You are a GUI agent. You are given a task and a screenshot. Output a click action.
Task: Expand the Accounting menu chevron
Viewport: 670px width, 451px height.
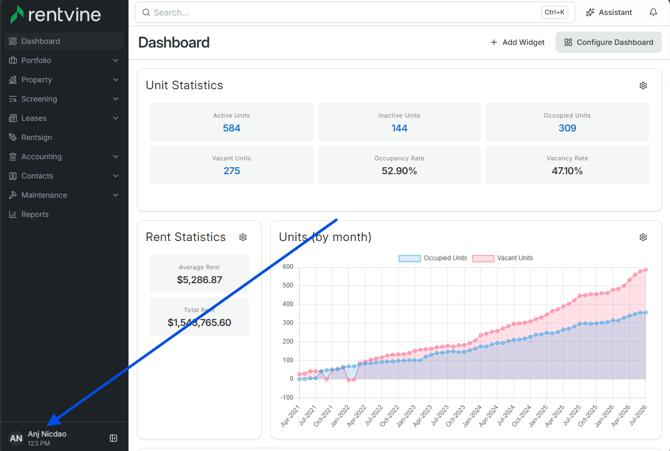pos(115,157)
